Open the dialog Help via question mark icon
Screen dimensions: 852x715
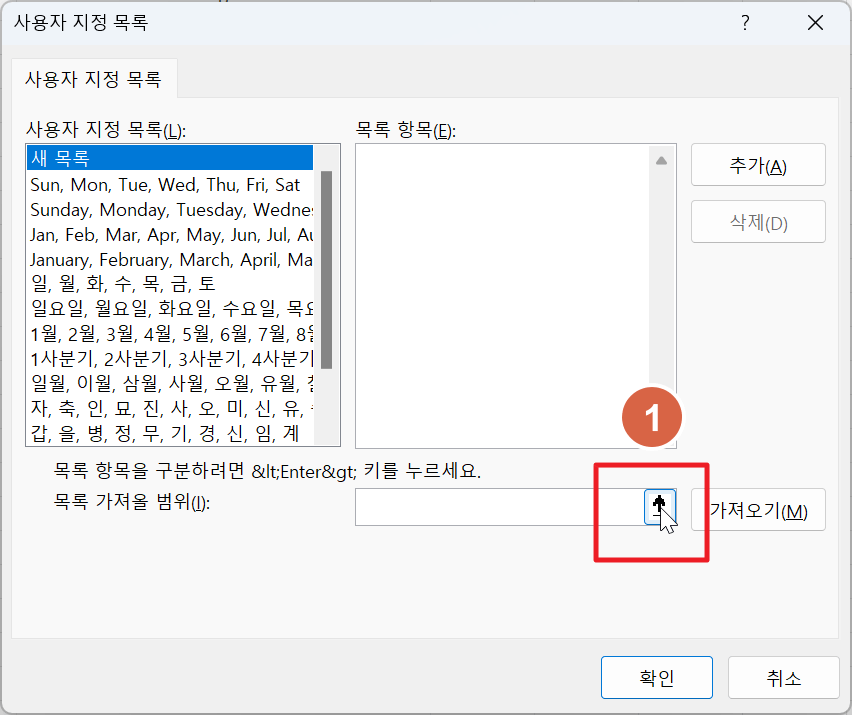click(x=745, y=22)
